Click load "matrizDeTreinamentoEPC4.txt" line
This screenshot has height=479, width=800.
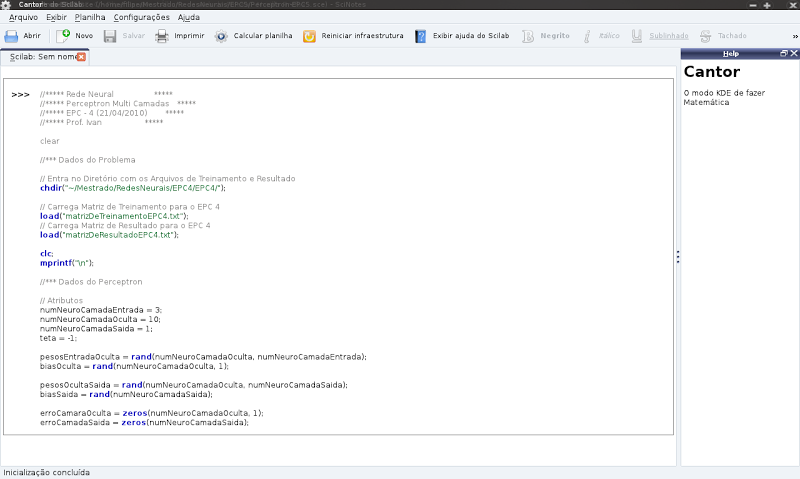114,216
